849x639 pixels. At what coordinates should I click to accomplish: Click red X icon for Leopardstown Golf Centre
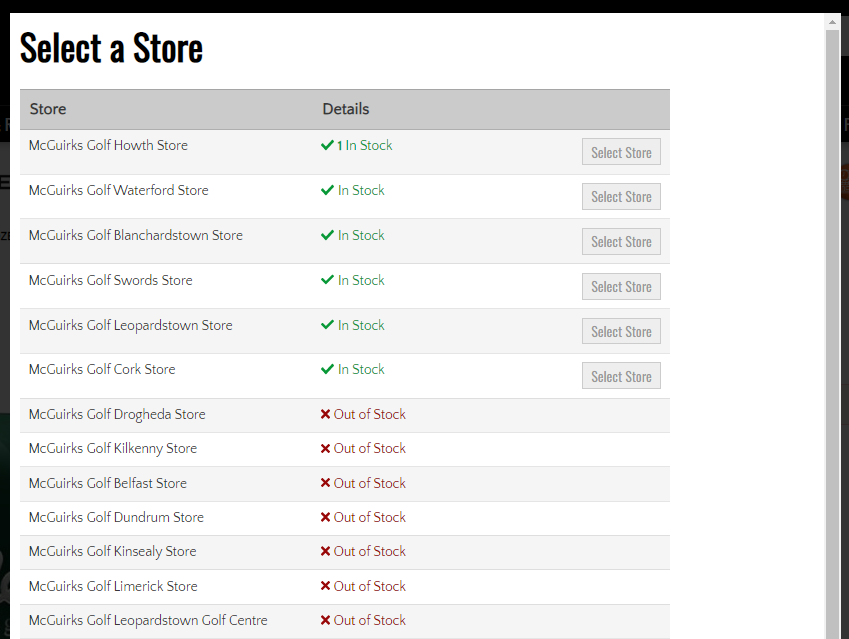(x=325, y=620)
